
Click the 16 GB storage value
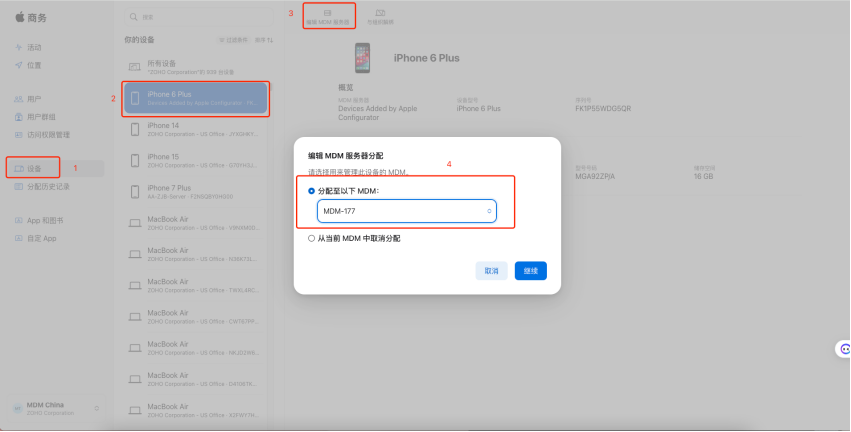[x=703, y=176]
